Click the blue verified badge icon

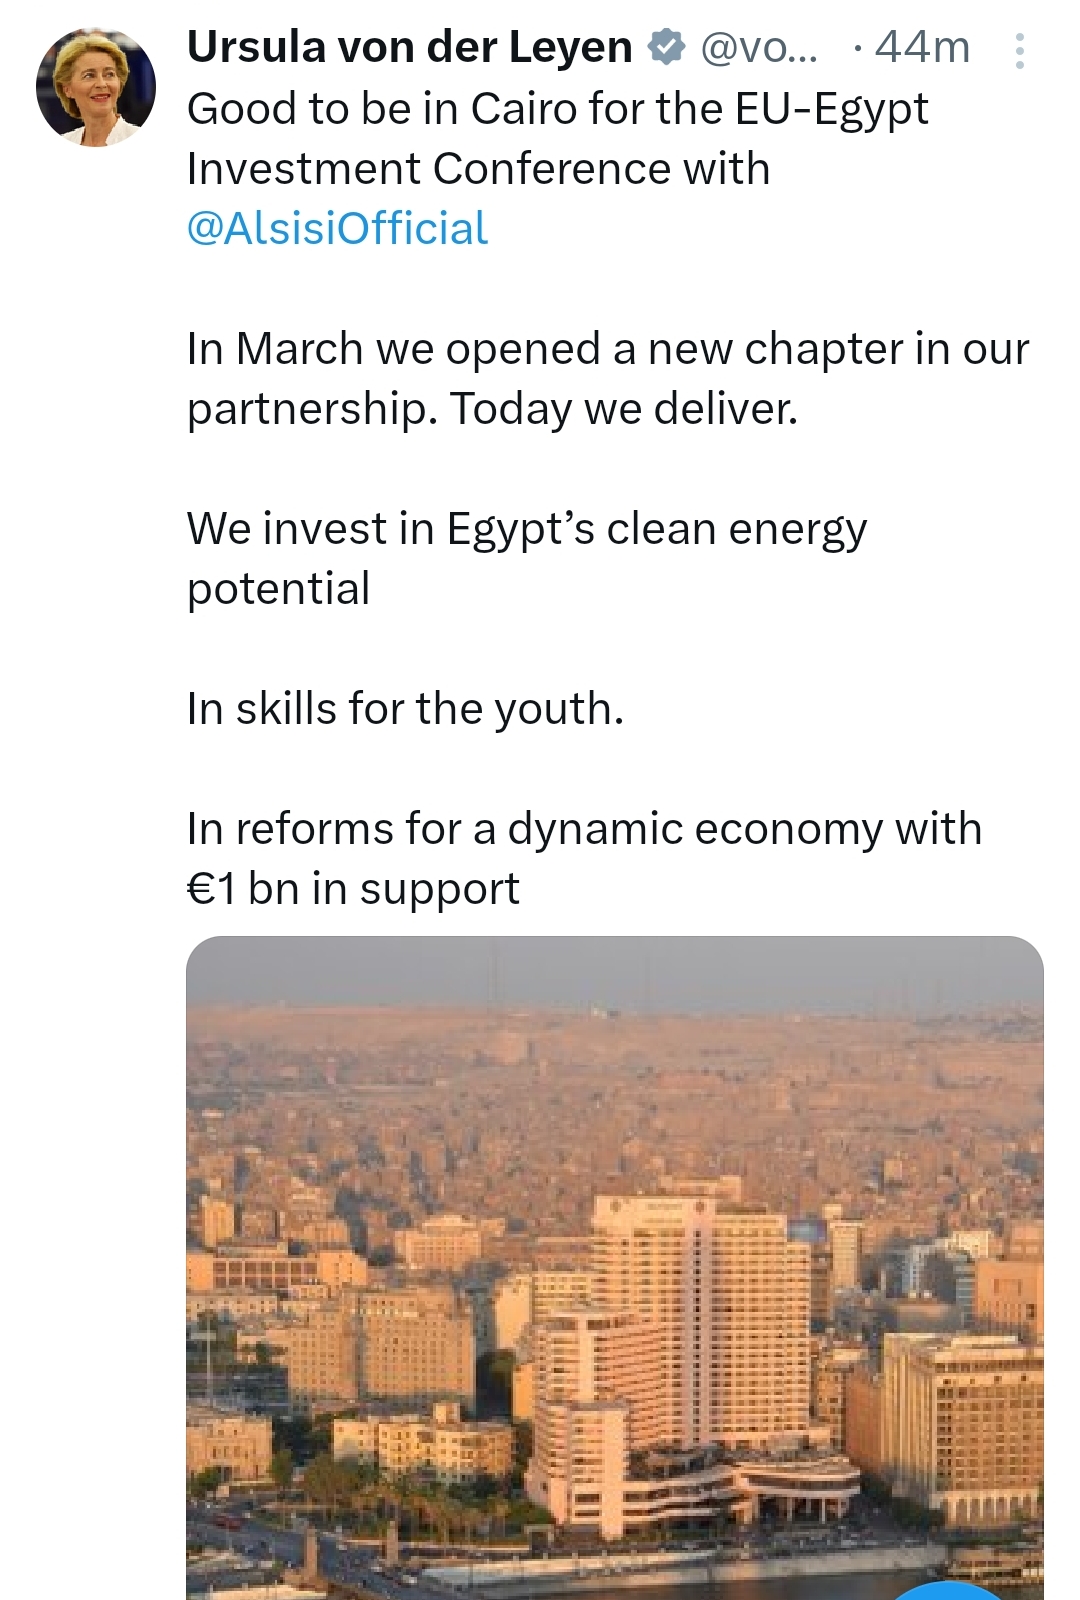point(666,47)
